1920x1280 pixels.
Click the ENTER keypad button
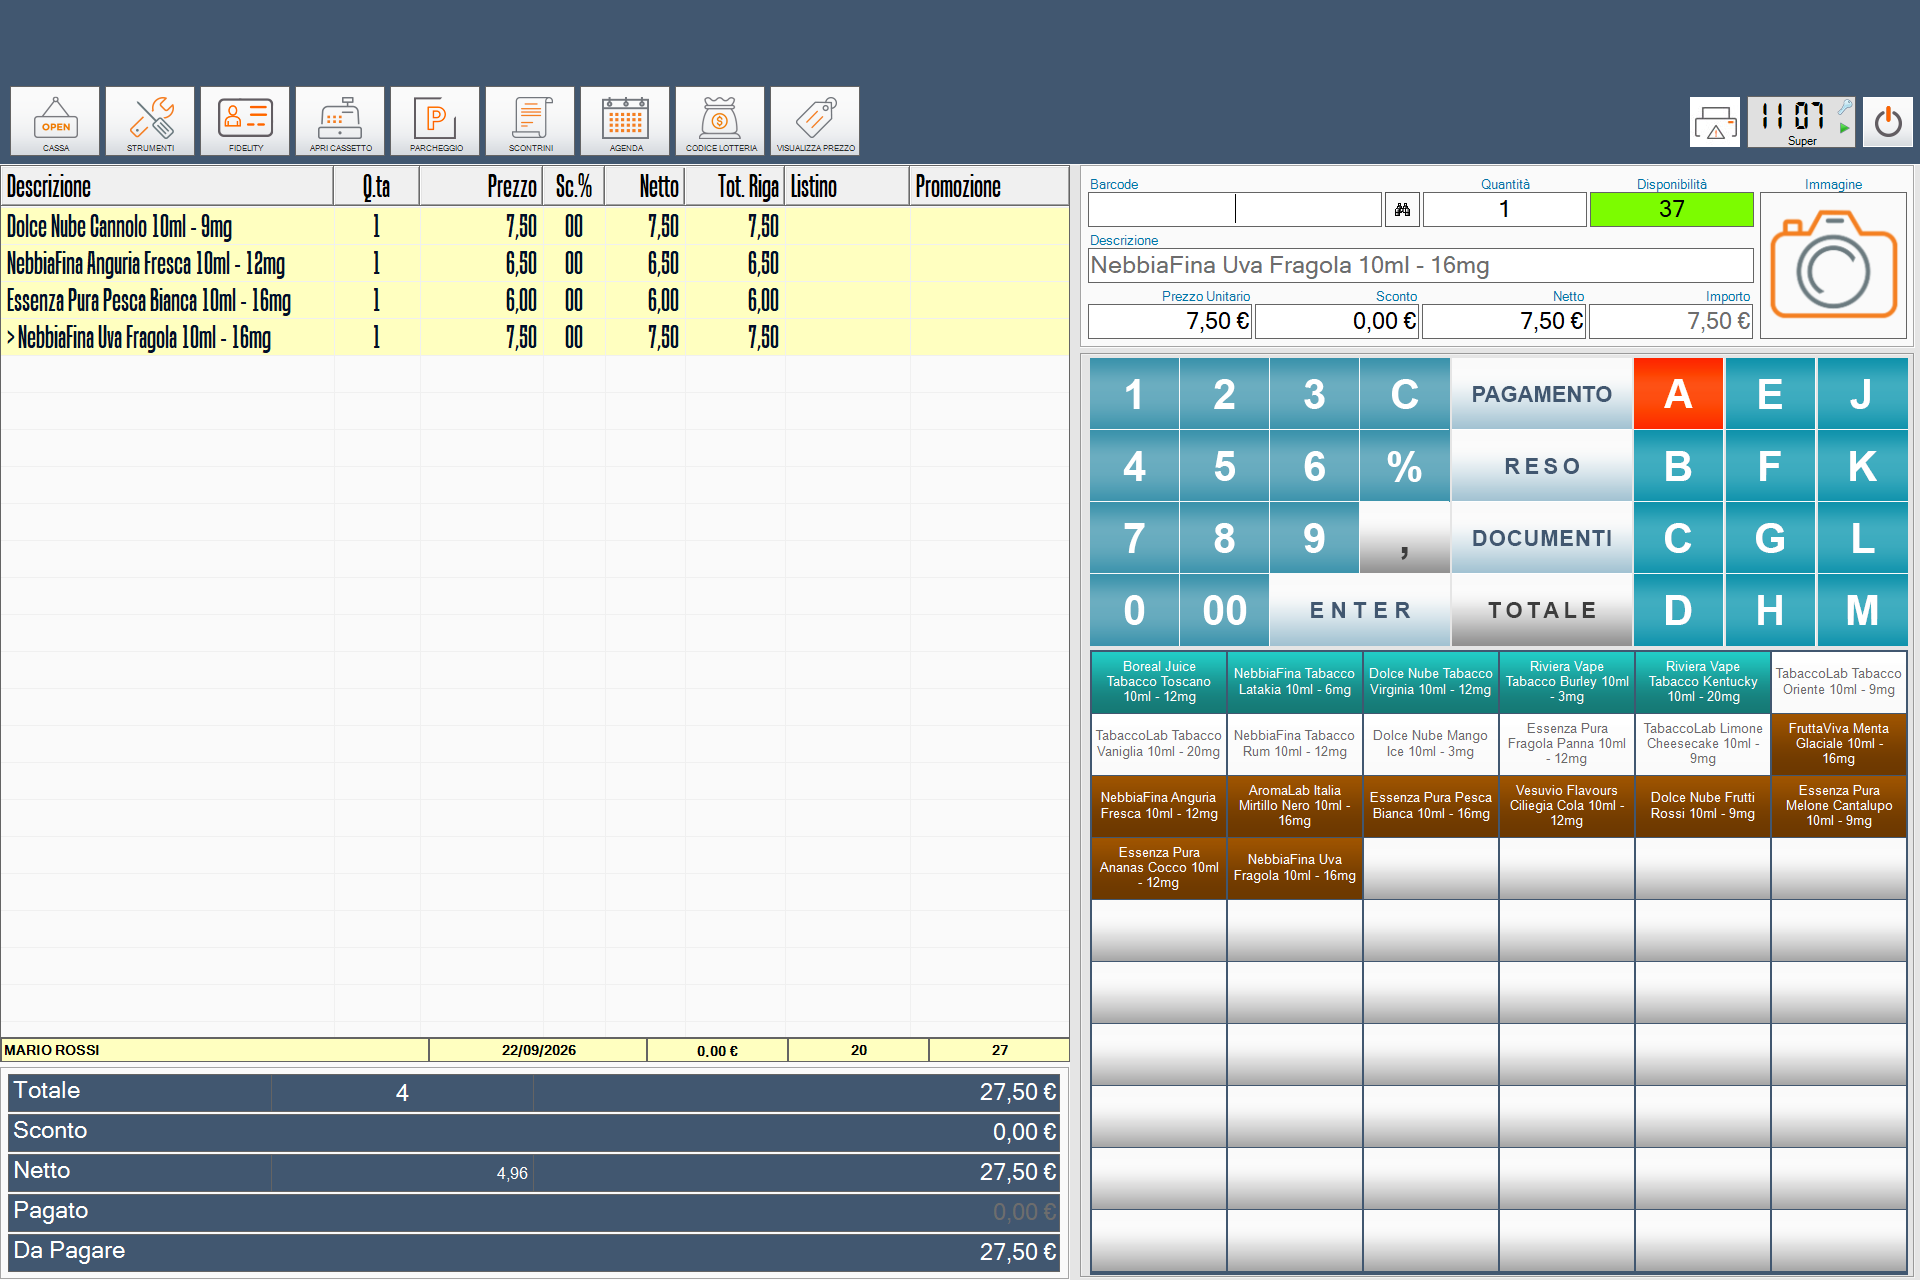pos(1360,610)
